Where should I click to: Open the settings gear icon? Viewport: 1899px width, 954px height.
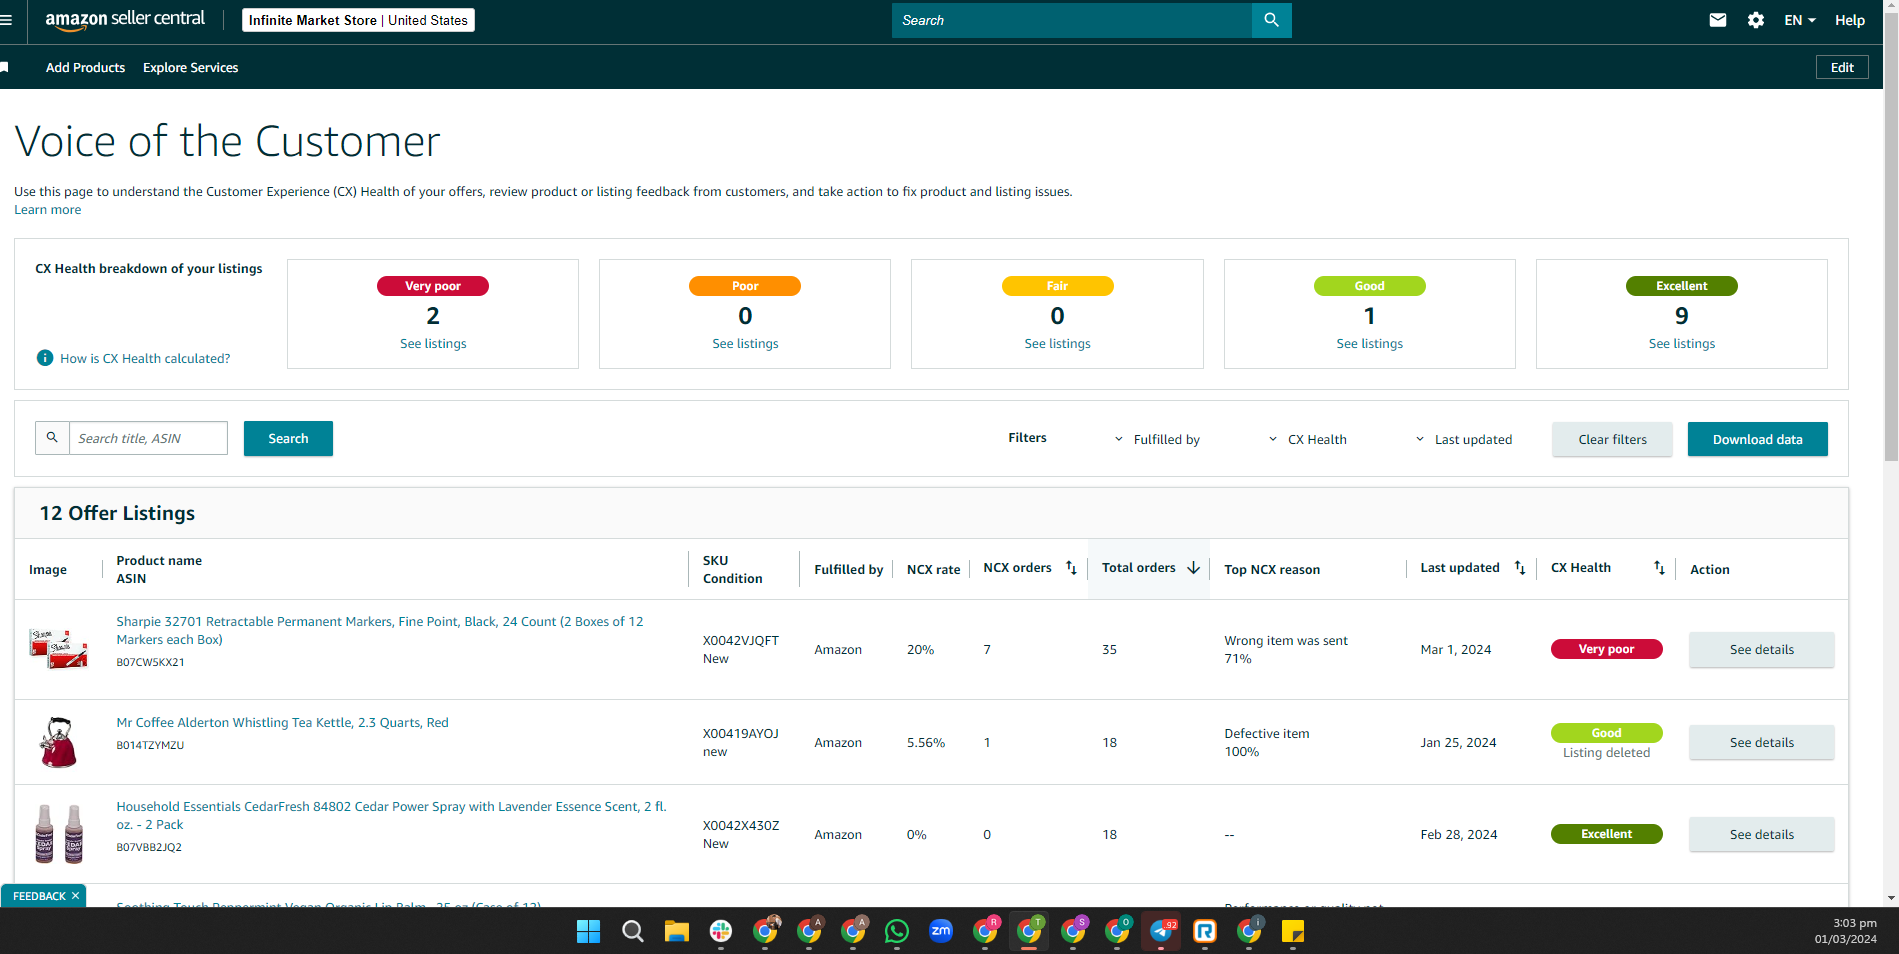pyautogui.click(x=1755, y=20)
